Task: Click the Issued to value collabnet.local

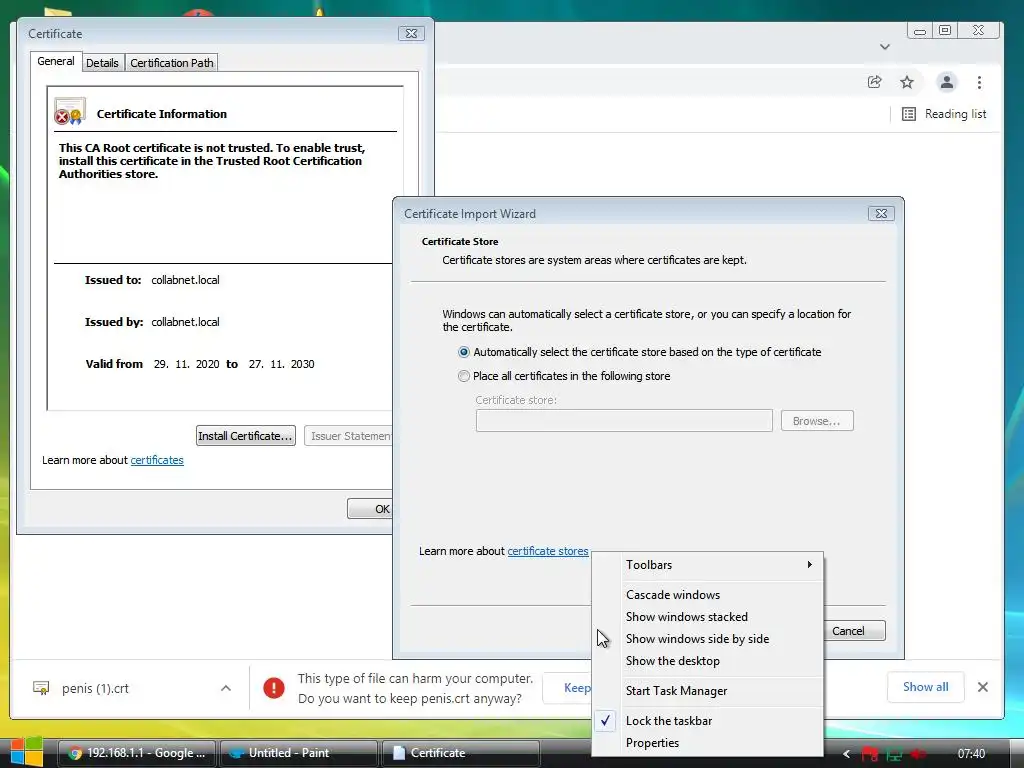Action: 185,280
